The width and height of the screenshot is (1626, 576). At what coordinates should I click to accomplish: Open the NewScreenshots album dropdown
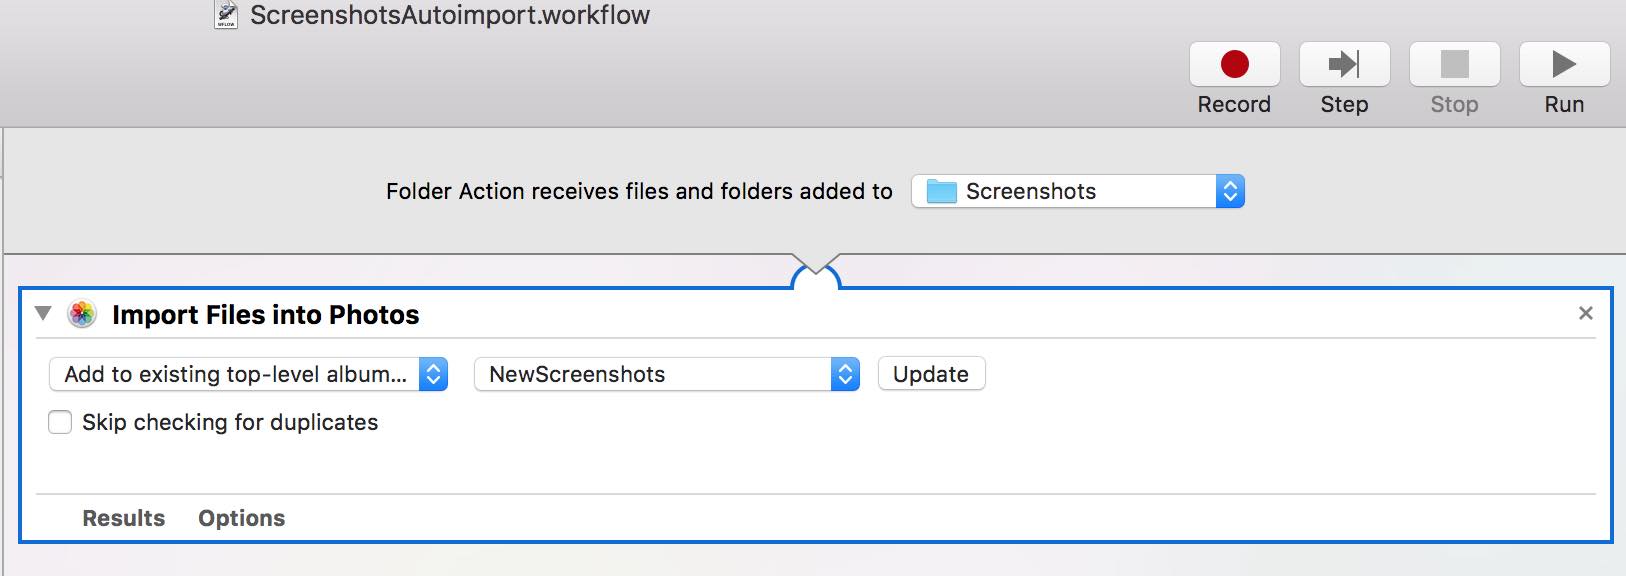[666, 374]
